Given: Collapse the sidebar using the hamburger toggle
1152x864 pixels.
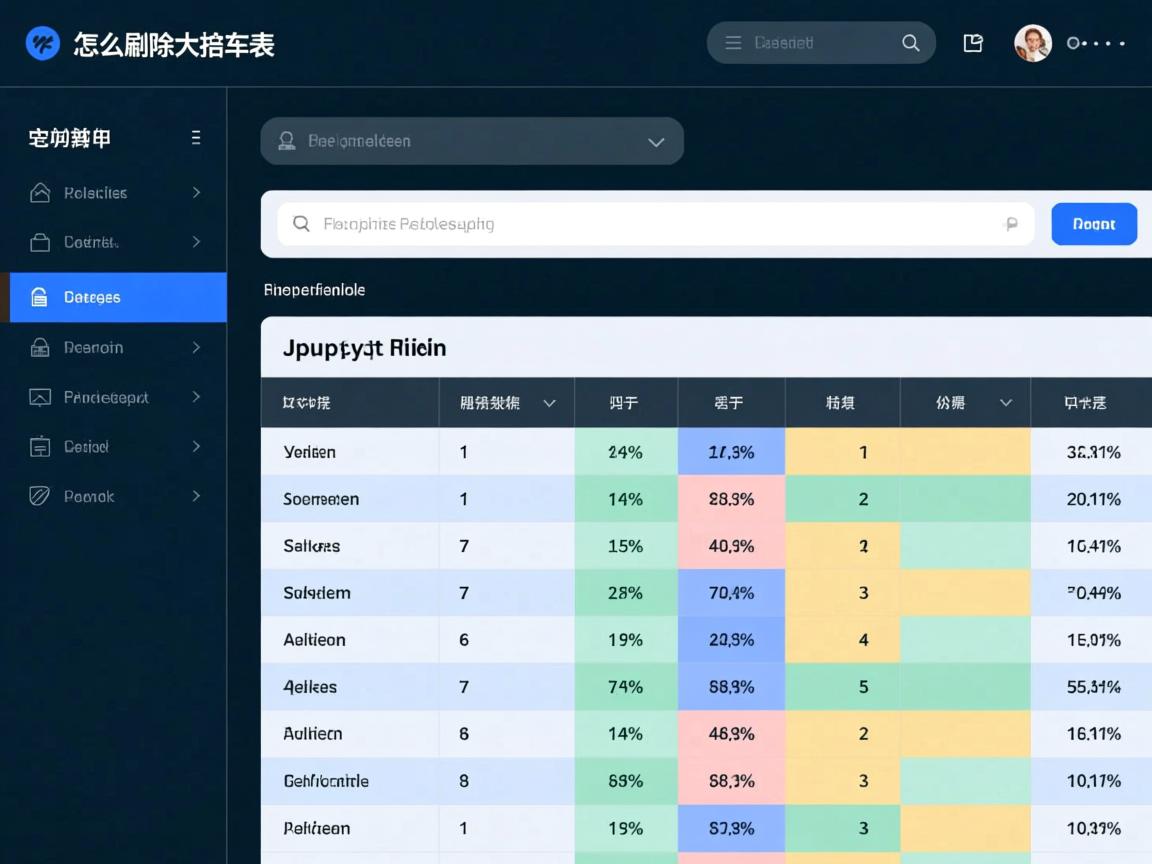Looking at the screenshot, I should tap(196, 138).
